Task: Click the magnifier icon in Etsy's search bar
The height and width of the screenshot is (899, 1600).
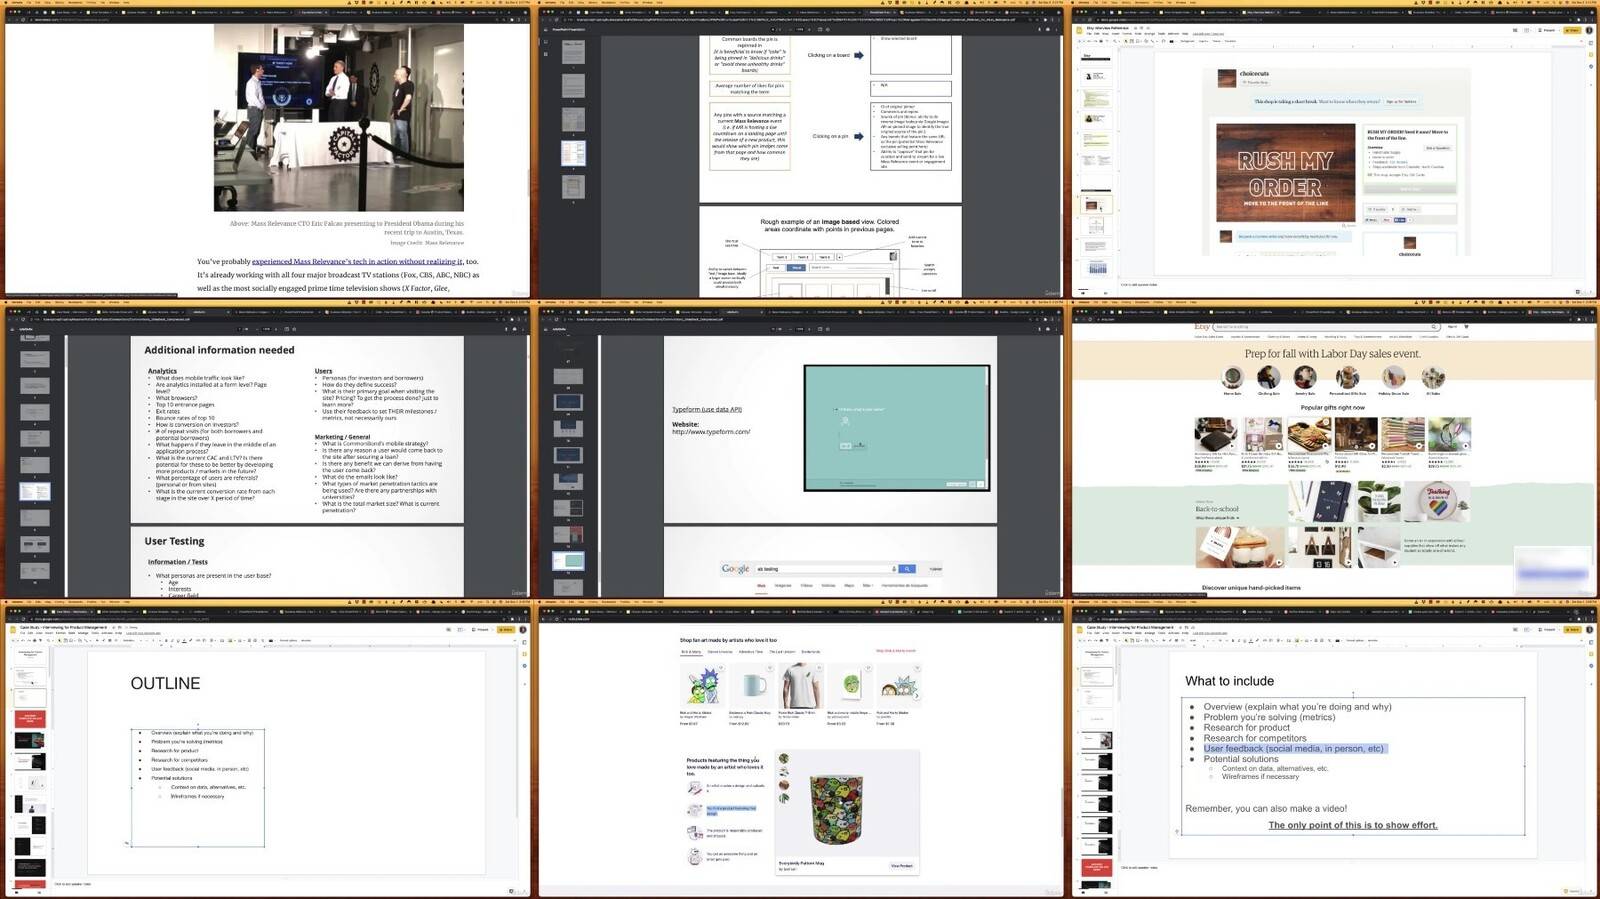Action: pos(1434,327)
